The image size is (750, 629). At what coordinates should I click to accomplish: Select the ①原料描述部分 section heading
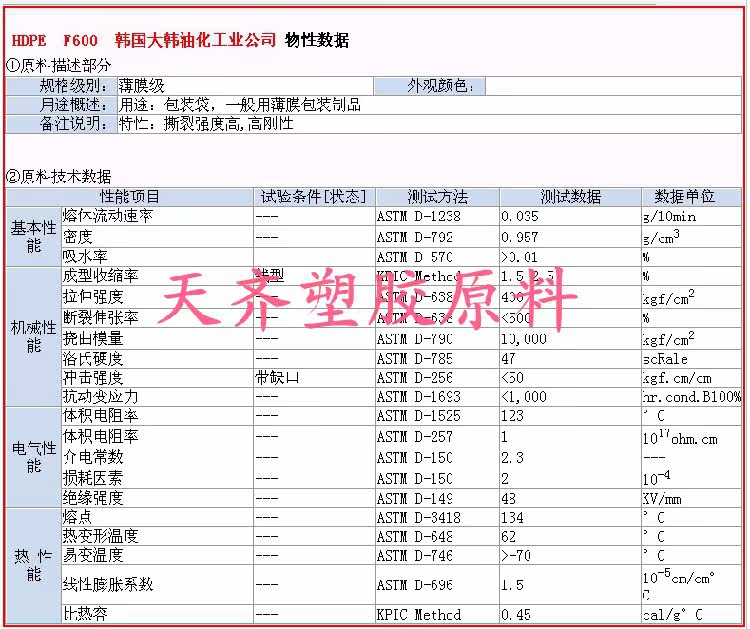coord(59,65)
